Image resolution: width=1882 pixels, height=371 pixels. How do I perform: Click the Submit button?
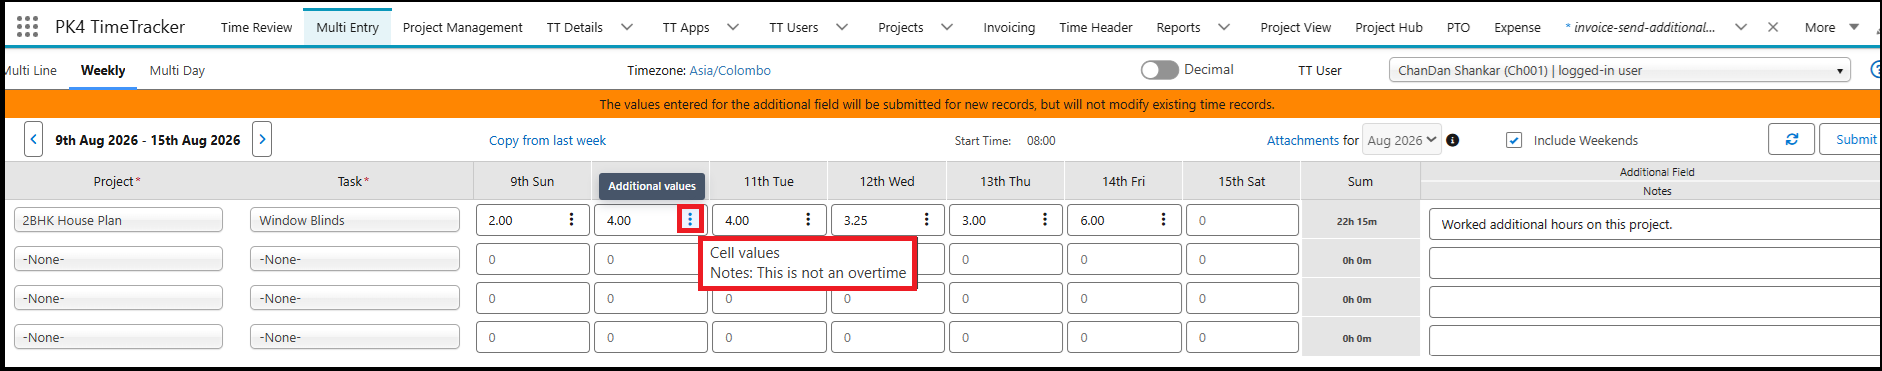coord(1855,140)
